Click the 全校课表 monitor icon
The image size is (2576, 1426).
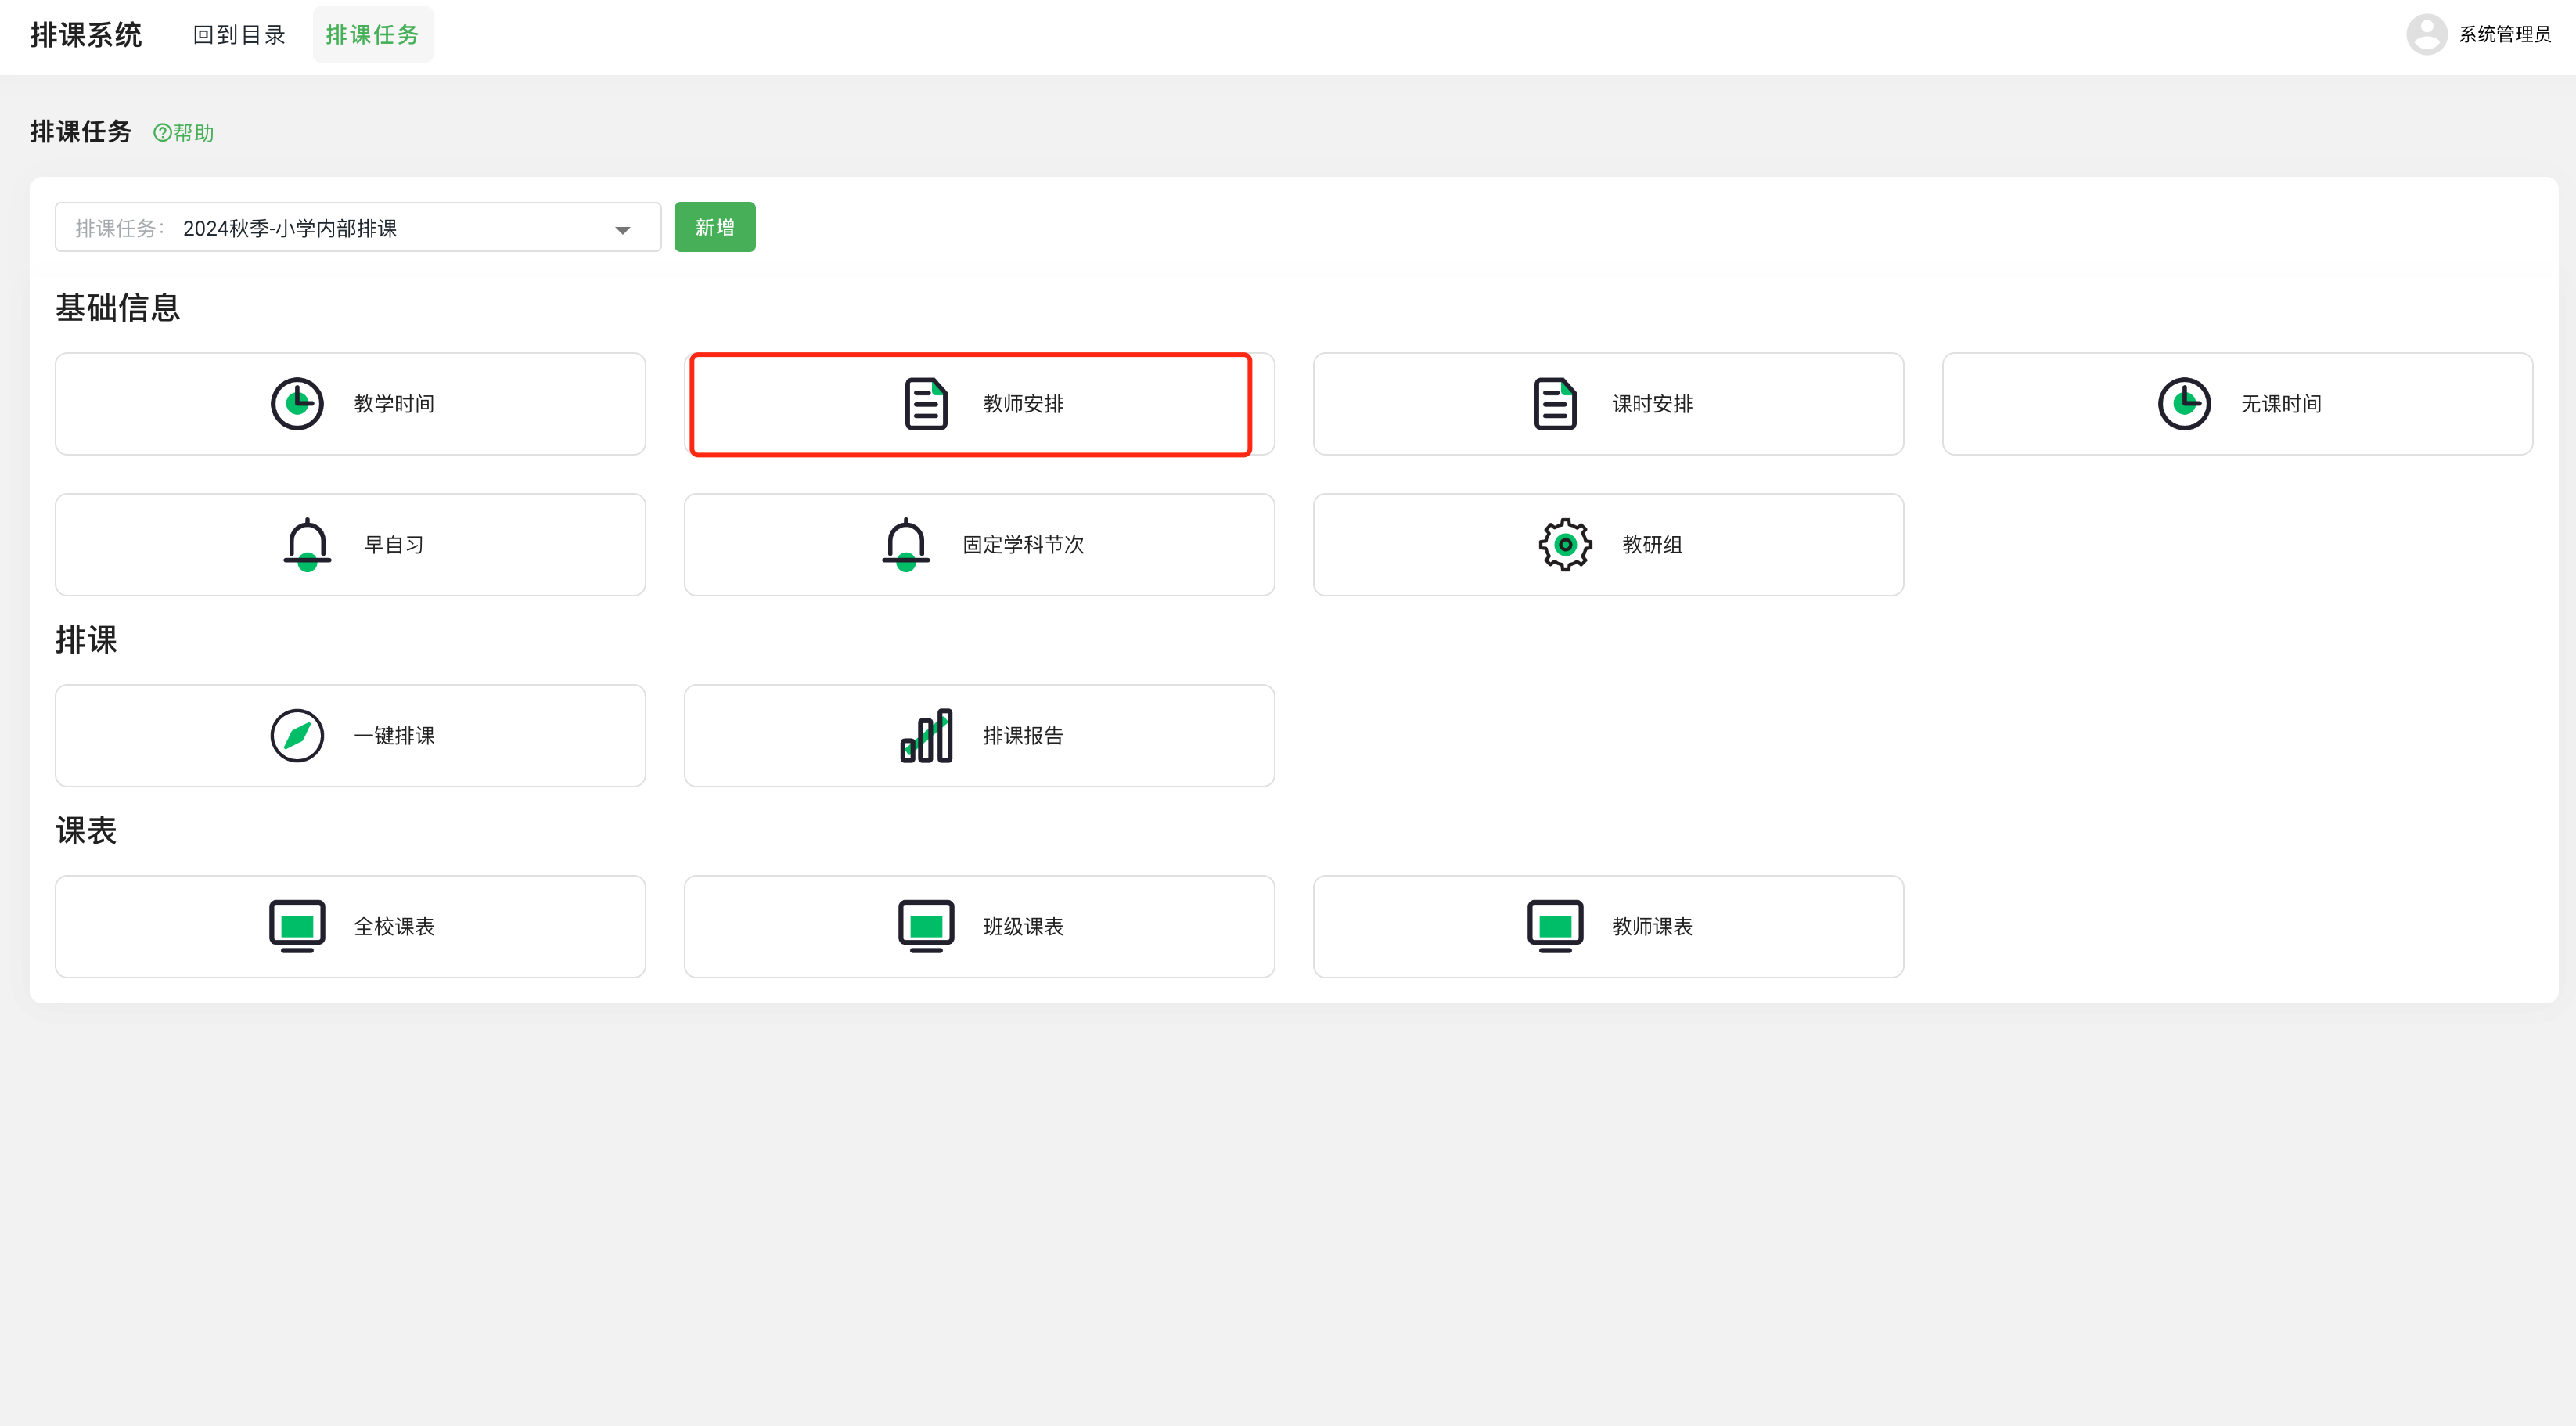click(297, 926)
